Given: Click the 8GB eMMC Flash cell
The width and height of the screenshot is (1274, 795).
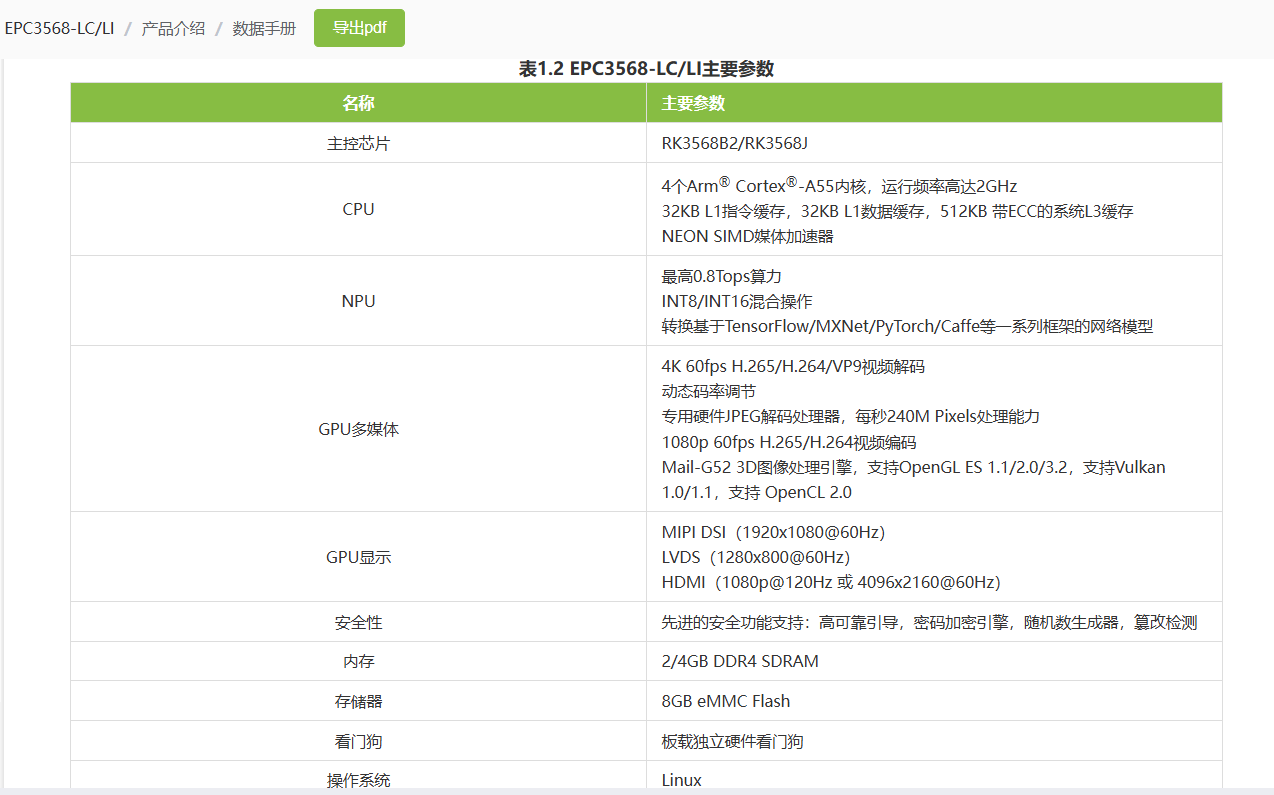Looking at the screenshot, I should 725,701.
